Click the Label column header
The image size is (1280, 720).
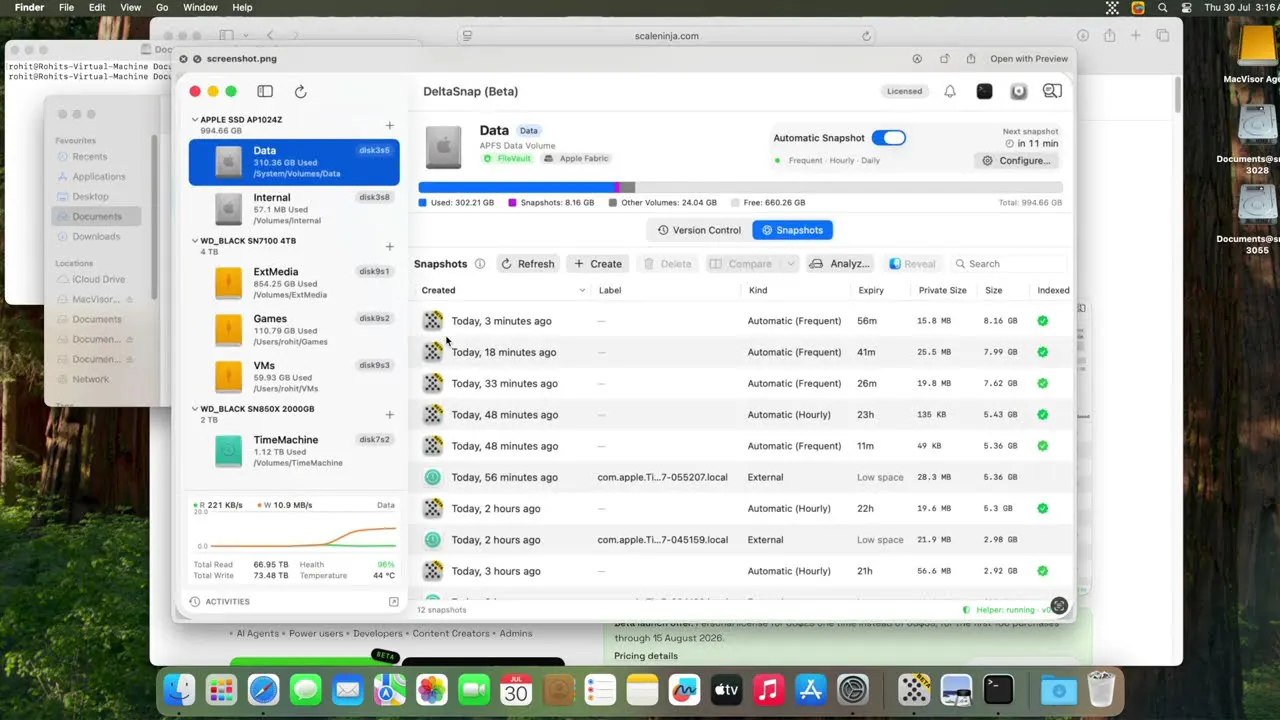[610, 291]
